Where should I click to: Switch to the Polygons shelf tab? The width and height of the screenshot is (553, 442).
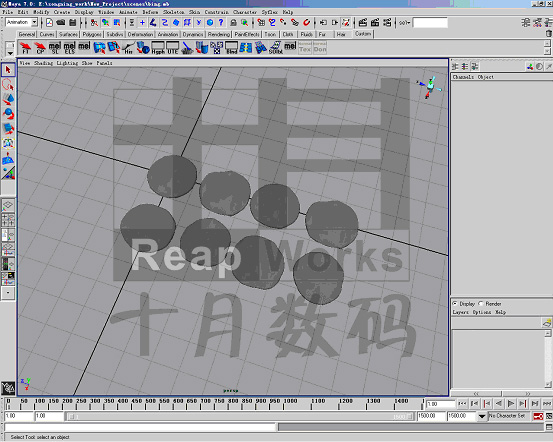pyautogui.click(x=92, y=34)
